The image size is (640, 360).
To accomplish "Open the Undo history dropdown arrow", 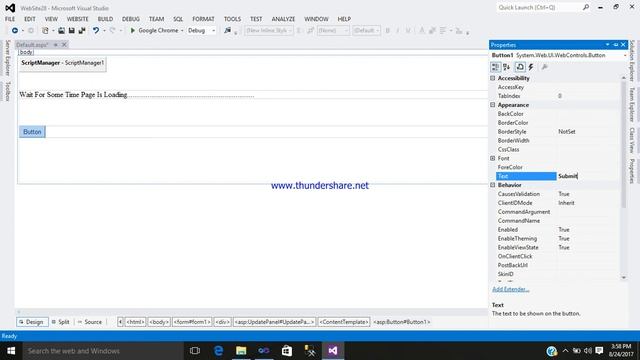I will point(104,31).
